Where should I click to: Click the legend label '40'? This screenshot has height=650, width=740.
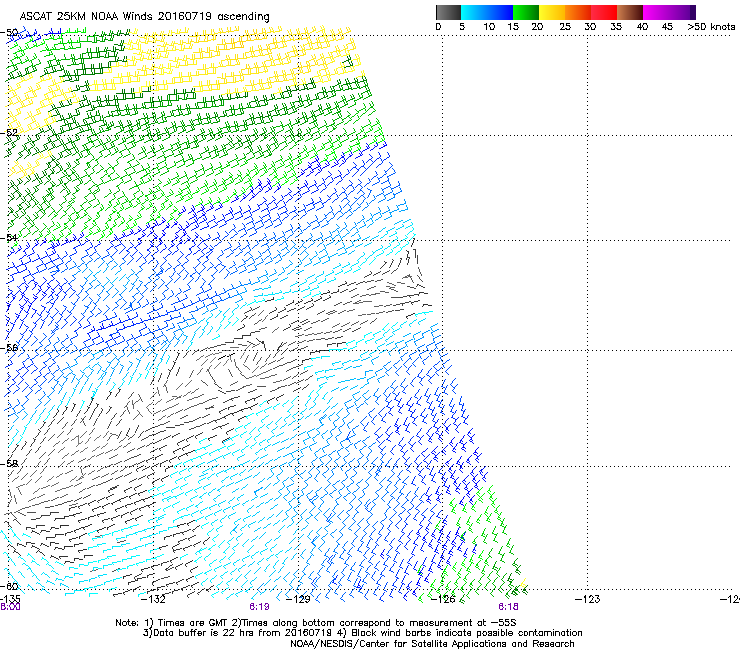click(x=642, y=26)
